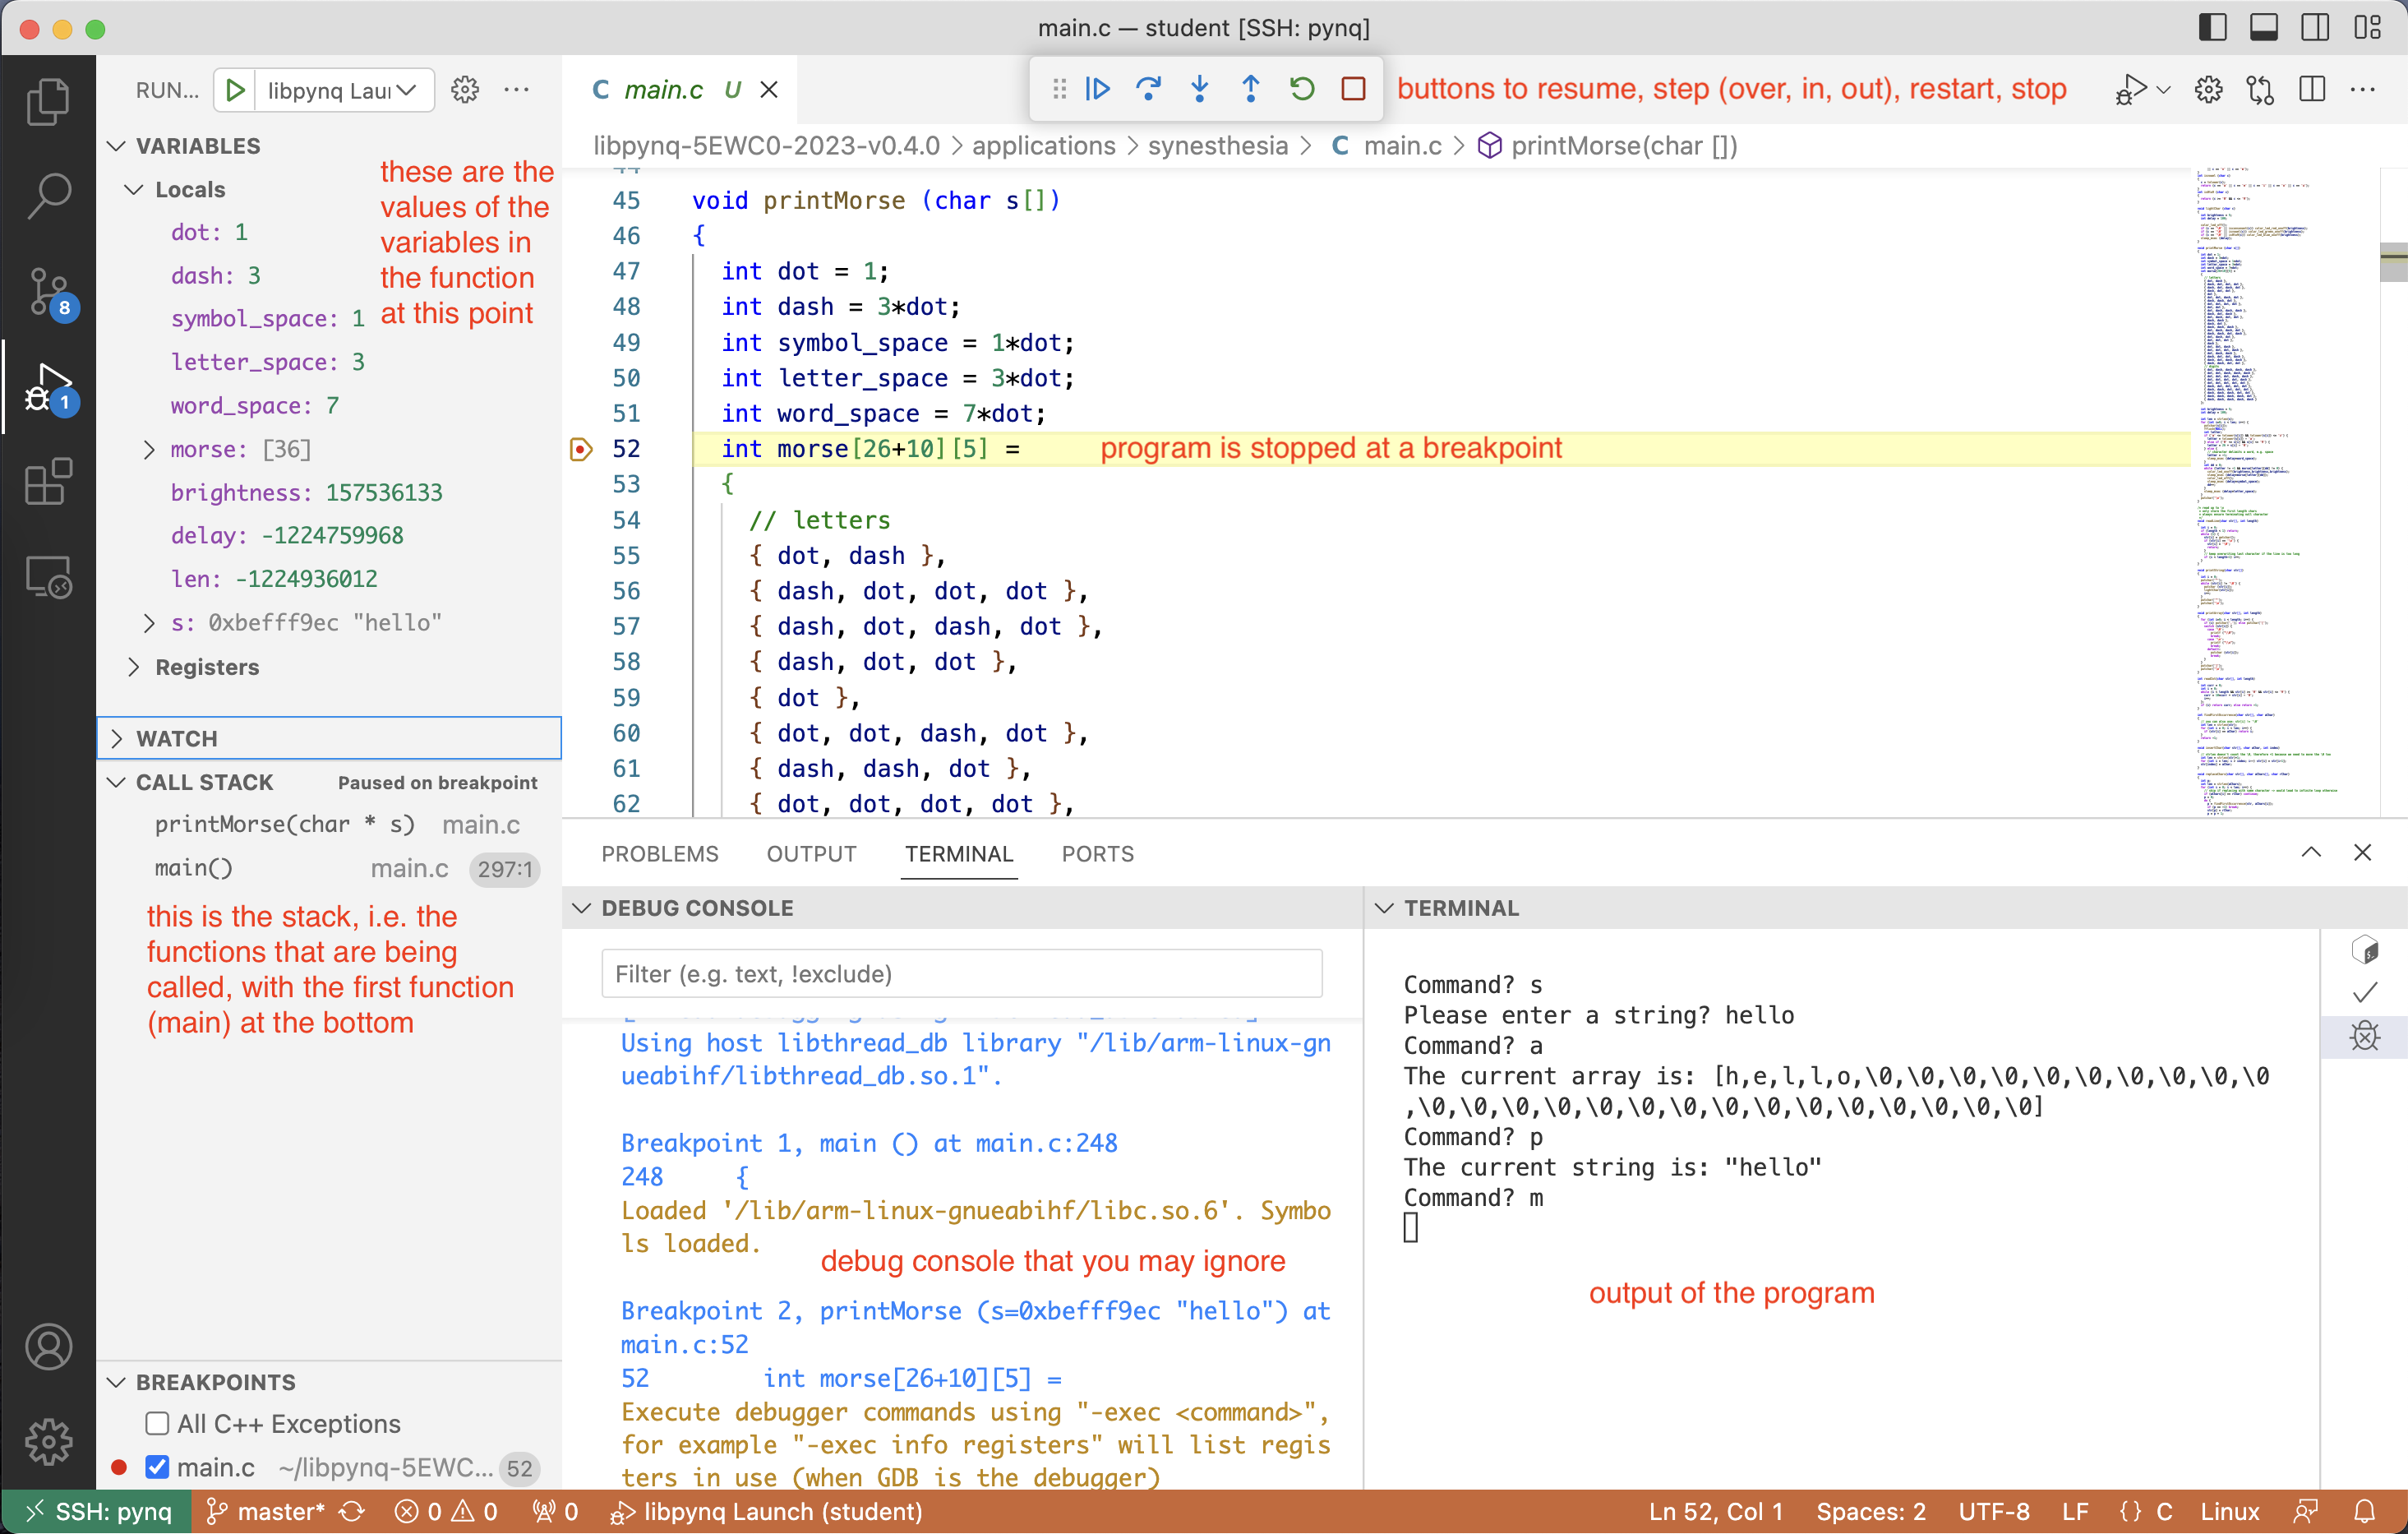The image size is (2408, 1534).
Task: Open C/C++ editor settings gear icon
Action: click(2208, 90)
